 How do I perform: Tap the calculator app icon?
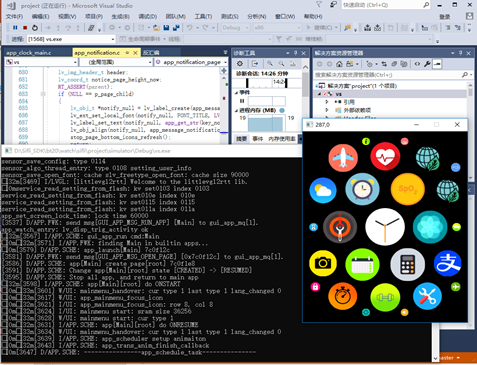[407, 265]
